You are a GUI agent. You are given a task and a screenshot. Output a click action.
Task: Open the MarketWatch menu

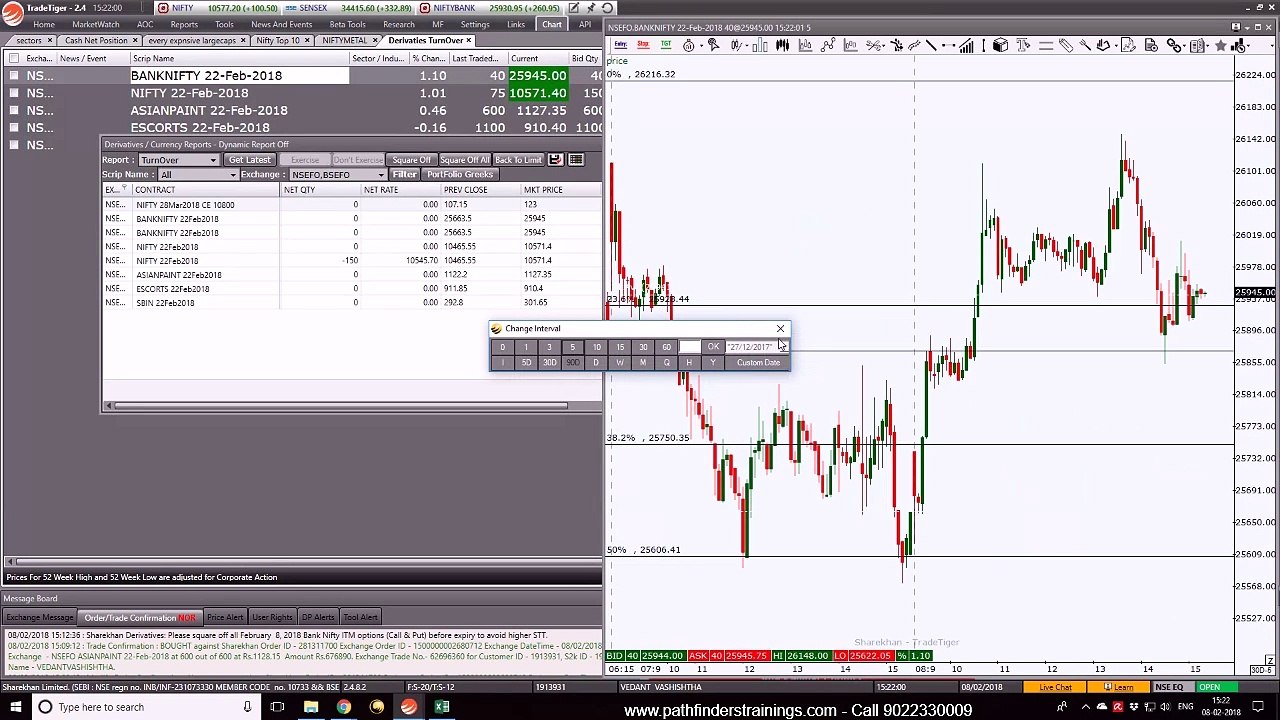click(x=95, y=25)
